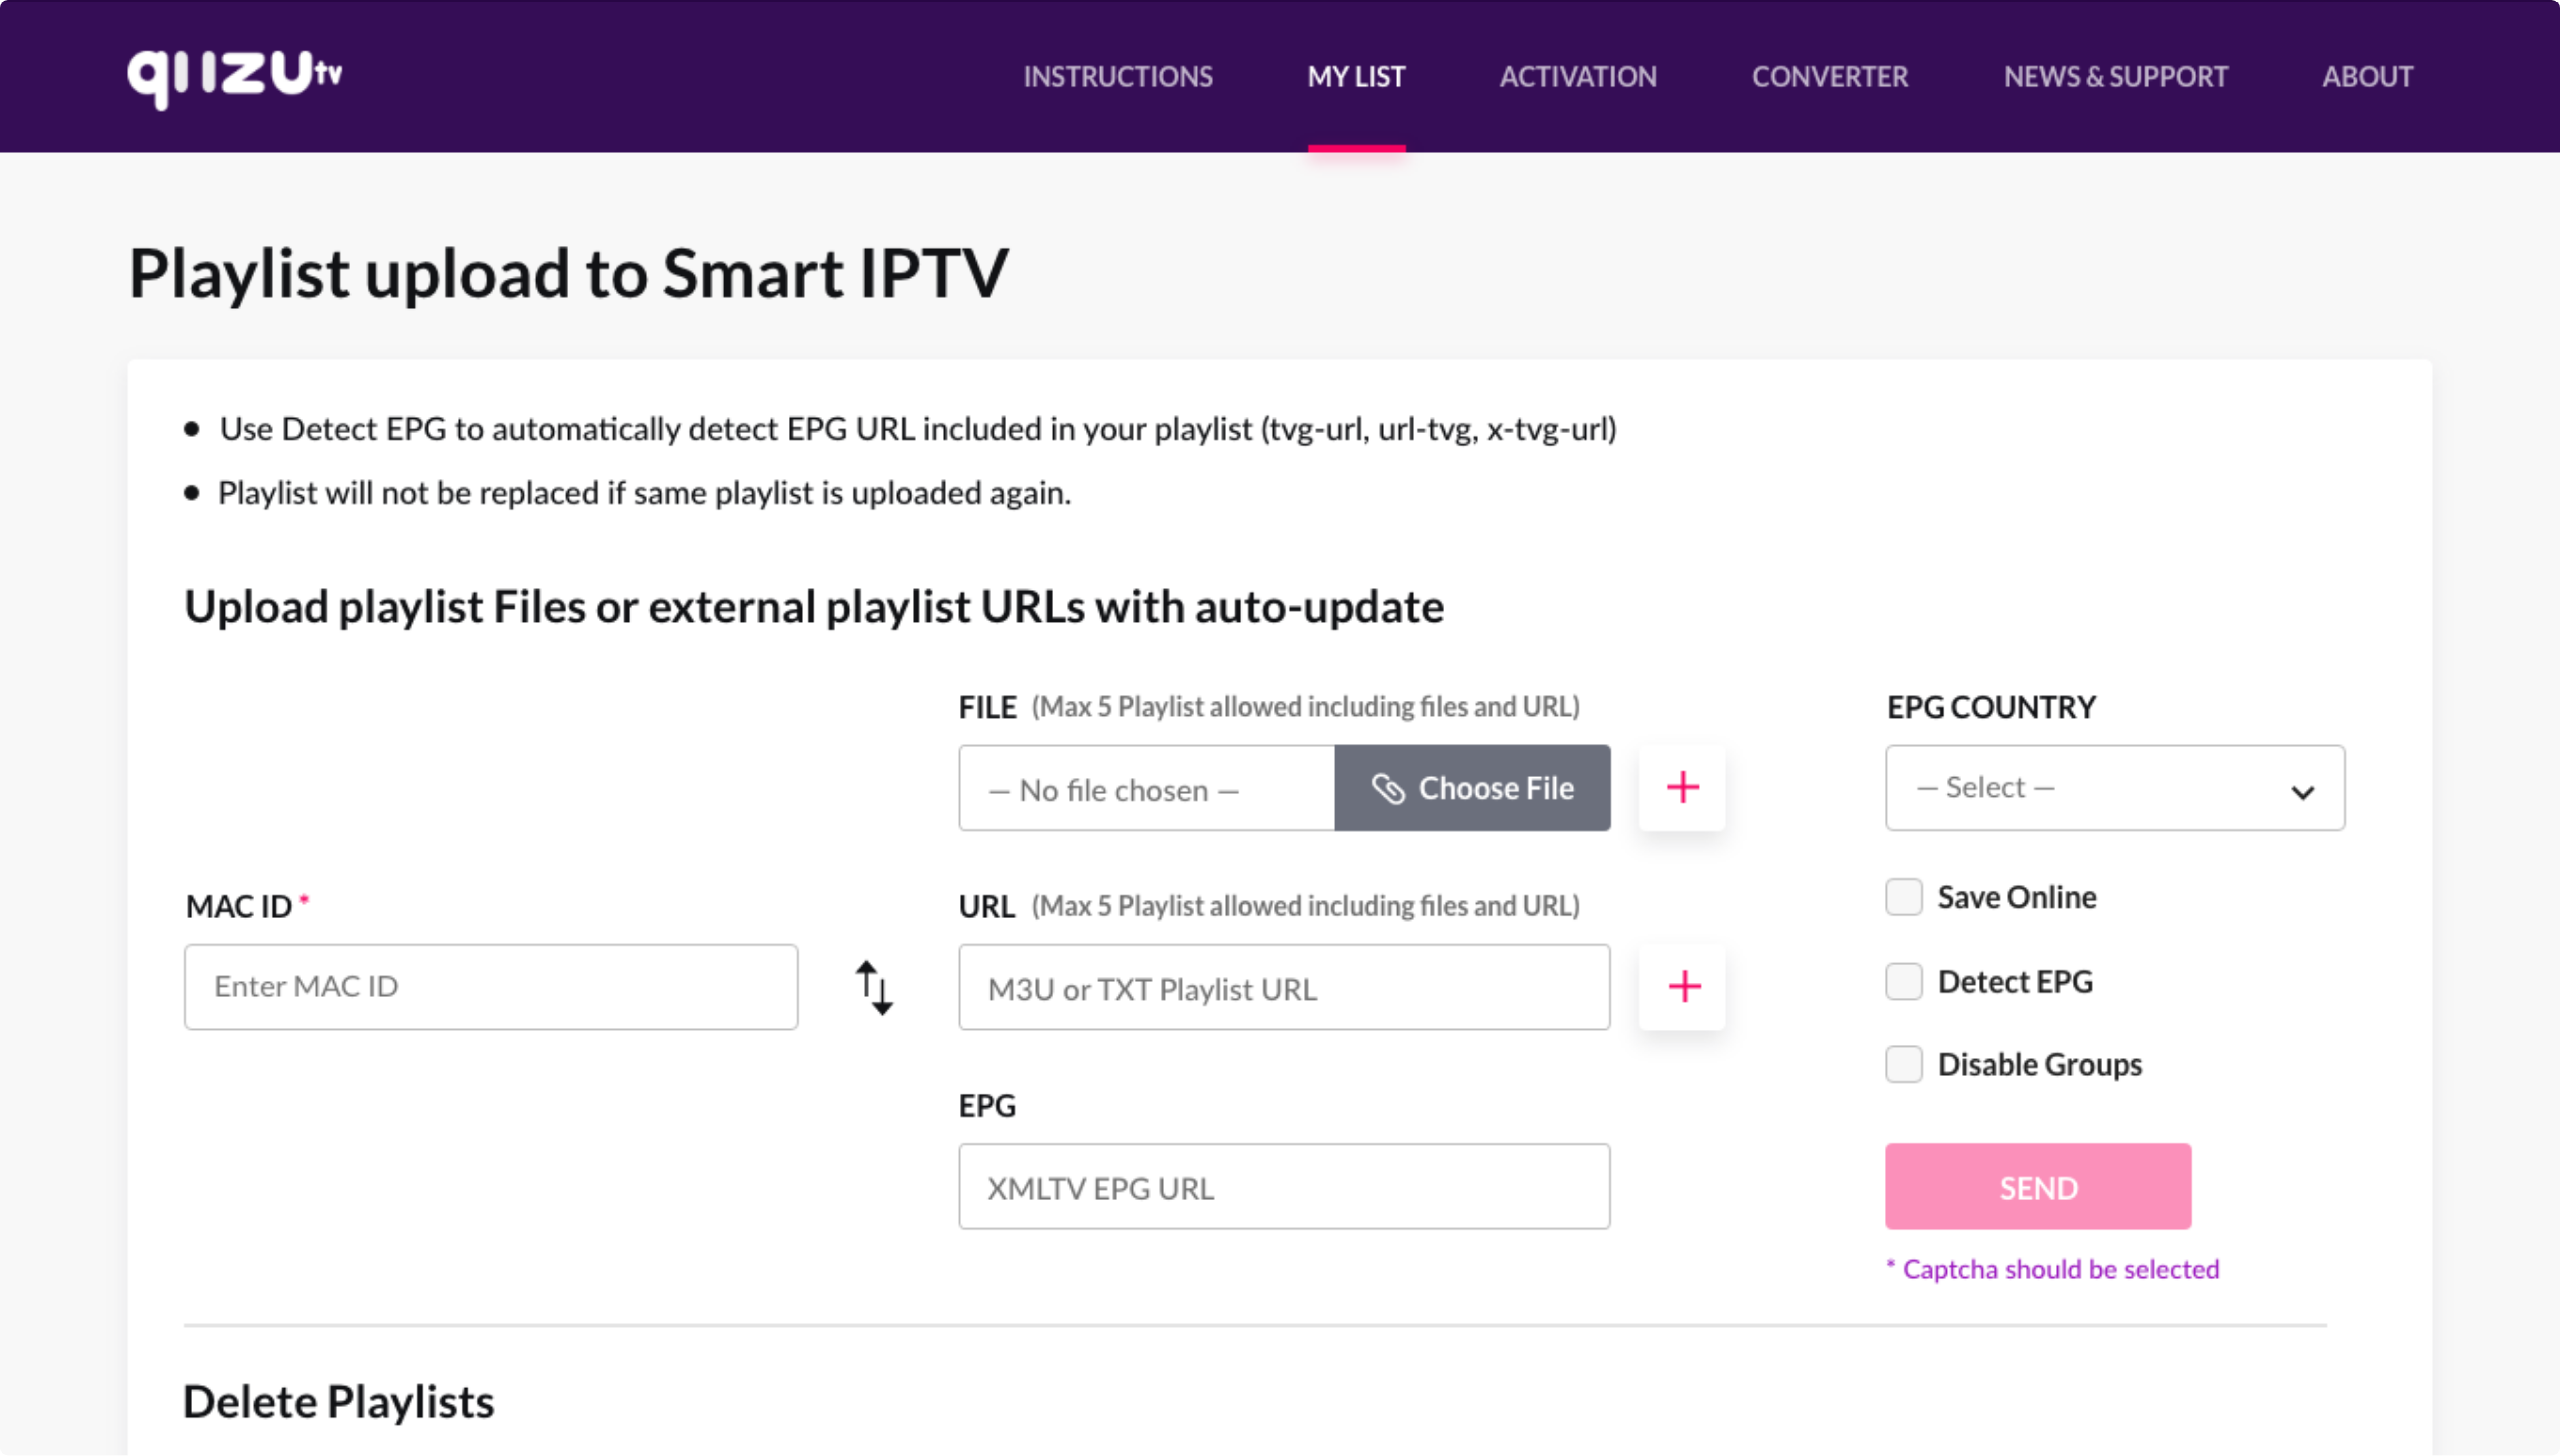Click the plus icon beside the playlist URL field
This screenshot has width=2560, height=1456.
coord(1682,986)
